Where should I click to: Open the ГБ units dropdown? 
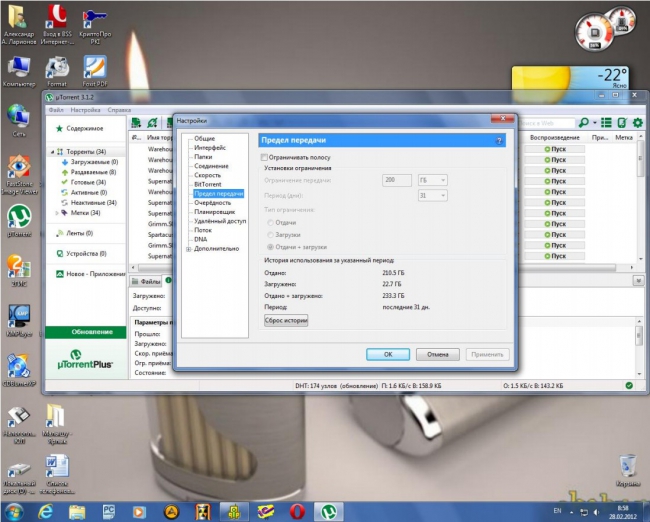[432, 180]
